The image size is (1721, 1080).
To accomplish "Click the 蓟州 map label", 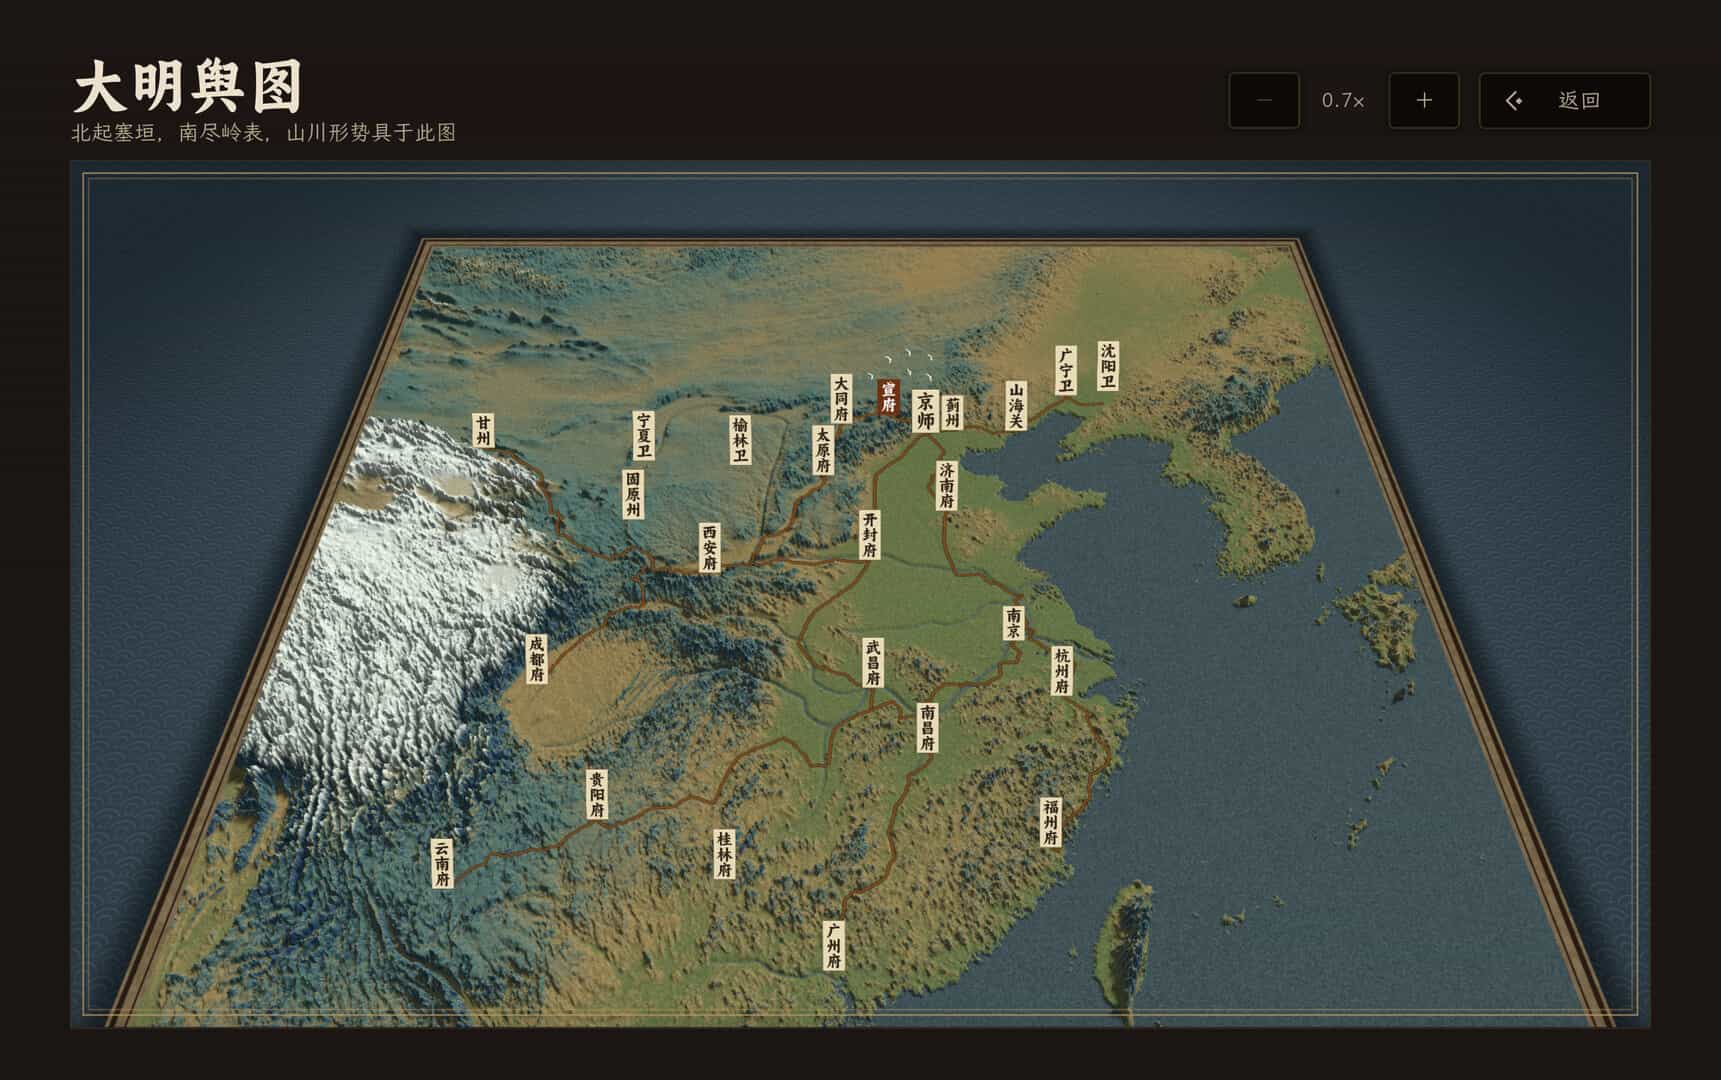I will pos(953,412).
